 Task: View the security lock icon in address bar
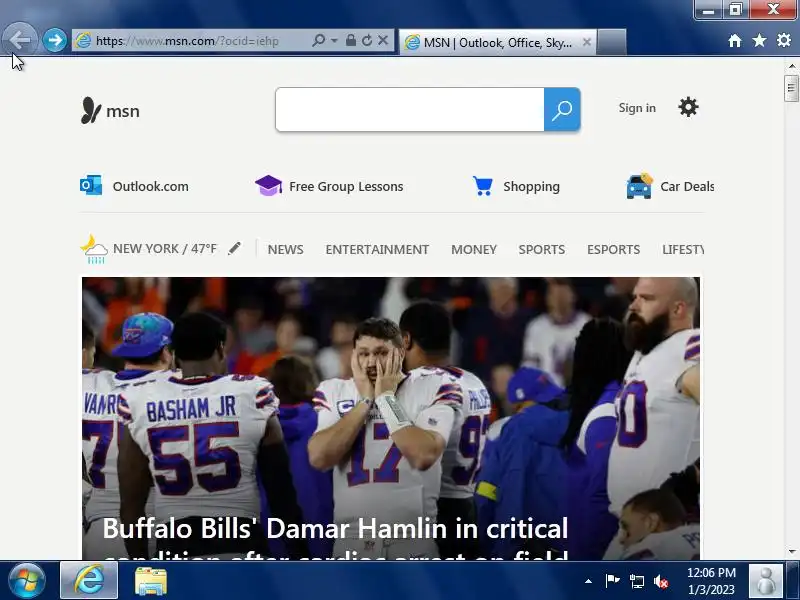pyautogui.click(x=351, y=40)
